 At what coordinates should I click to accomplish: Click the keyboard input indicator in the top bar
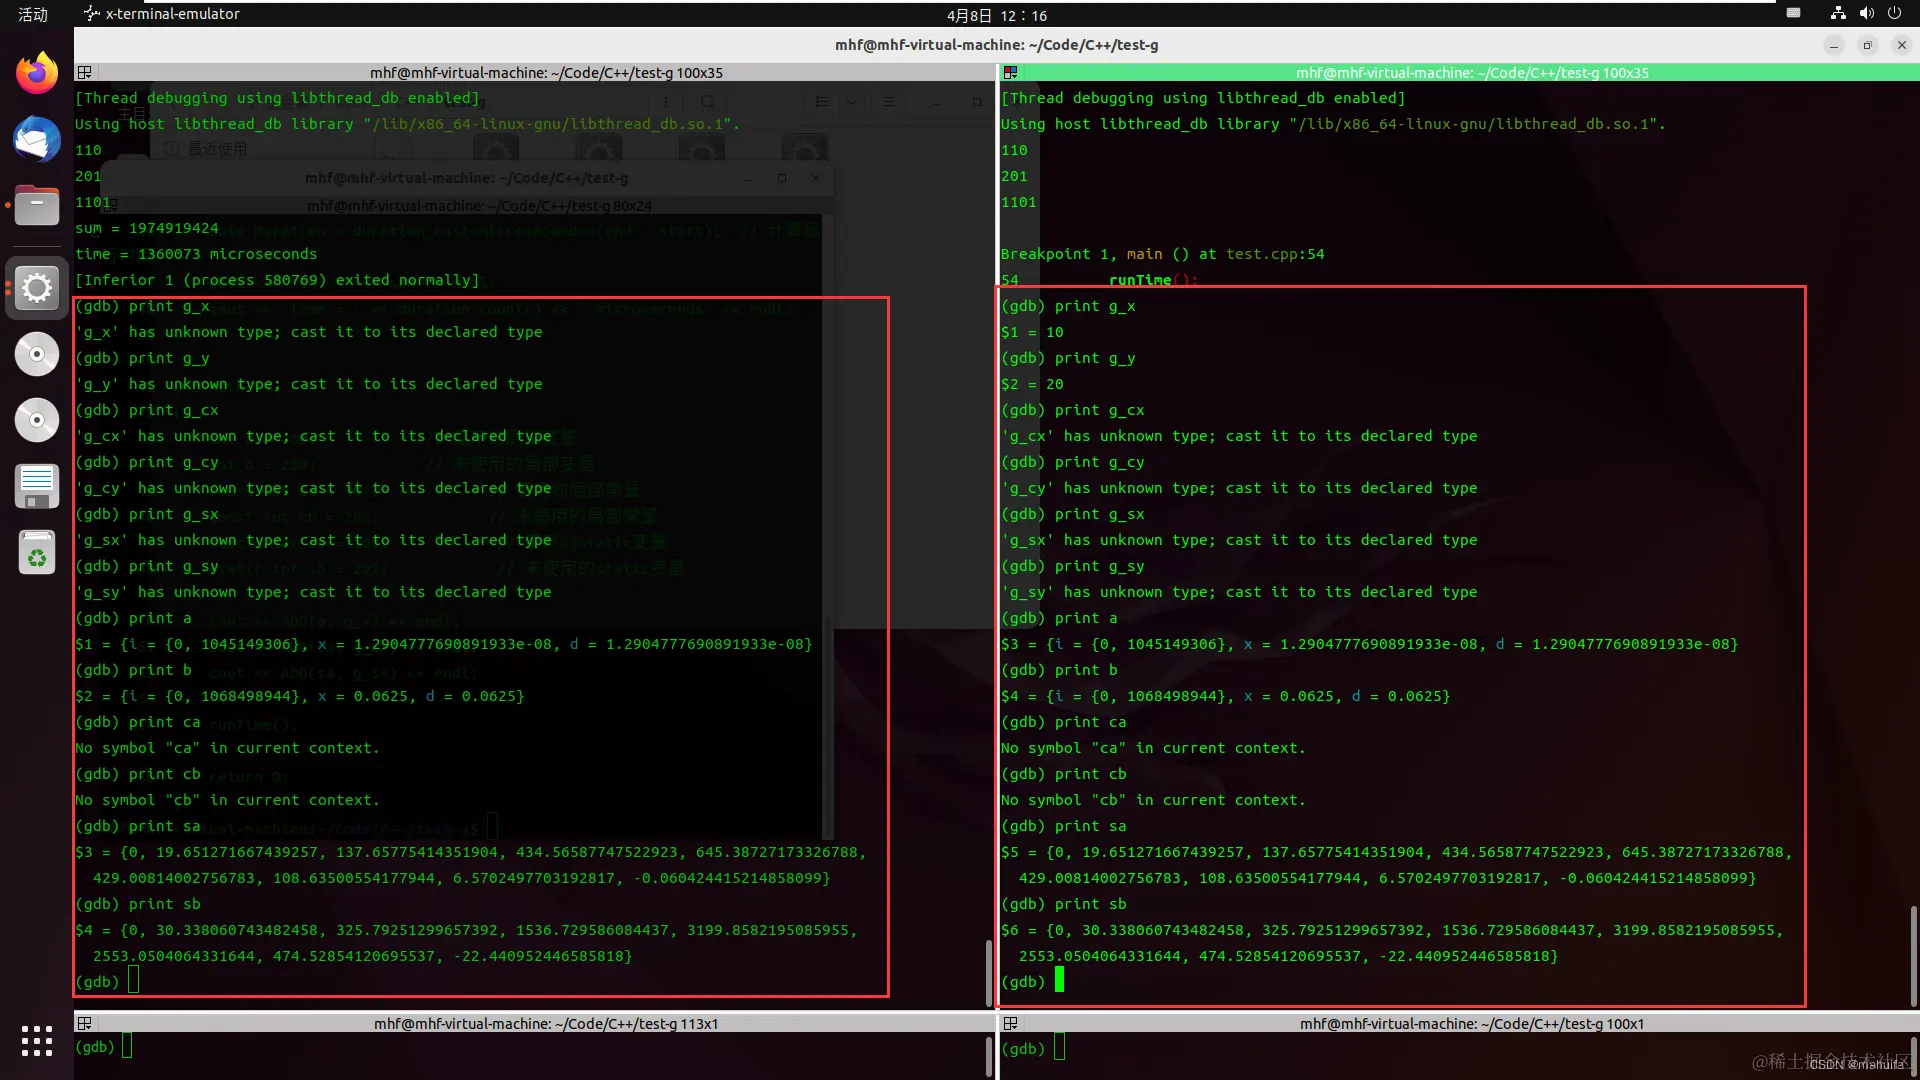coord(1794,14)
